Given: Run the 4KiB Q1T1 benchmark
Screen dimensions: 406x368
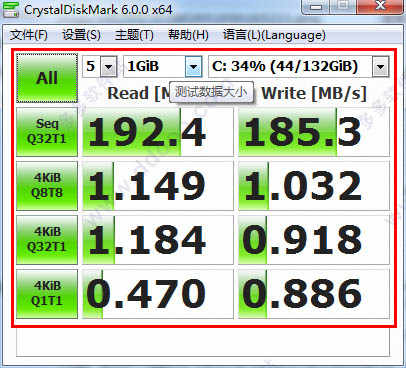Looking at the screenshot, I should [47, 294].
